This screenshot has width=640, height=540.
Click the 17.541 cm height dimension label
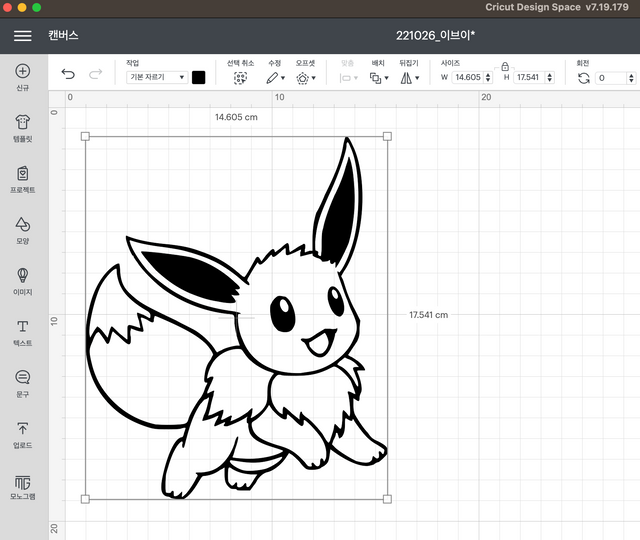pyautogui.click(x=429, y=315)
